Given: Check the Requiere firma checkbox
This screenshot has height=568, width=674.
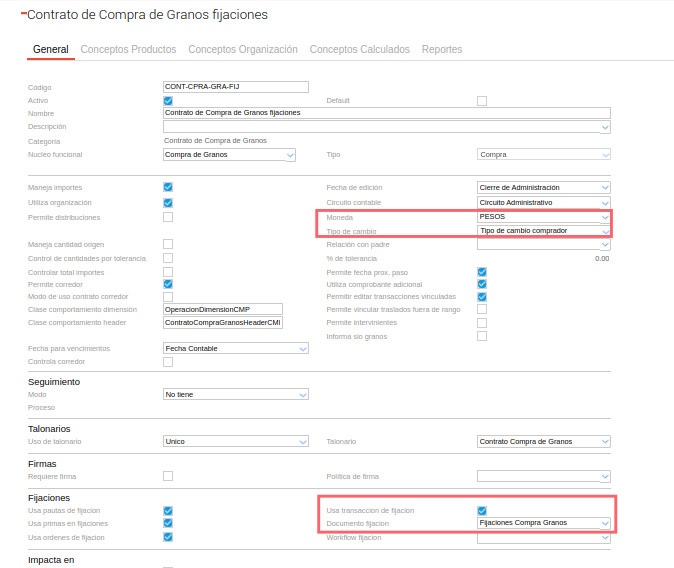Looking at the screenshot, I should tap(168, 476).
